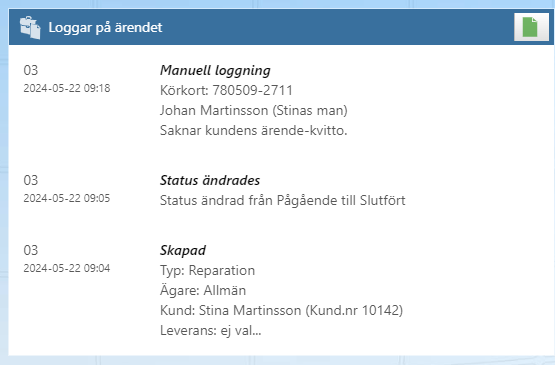Screen dimensions: 555x365
Task: Select the 'Loggar på ärendet' panel title
Action: pos(105,28)
